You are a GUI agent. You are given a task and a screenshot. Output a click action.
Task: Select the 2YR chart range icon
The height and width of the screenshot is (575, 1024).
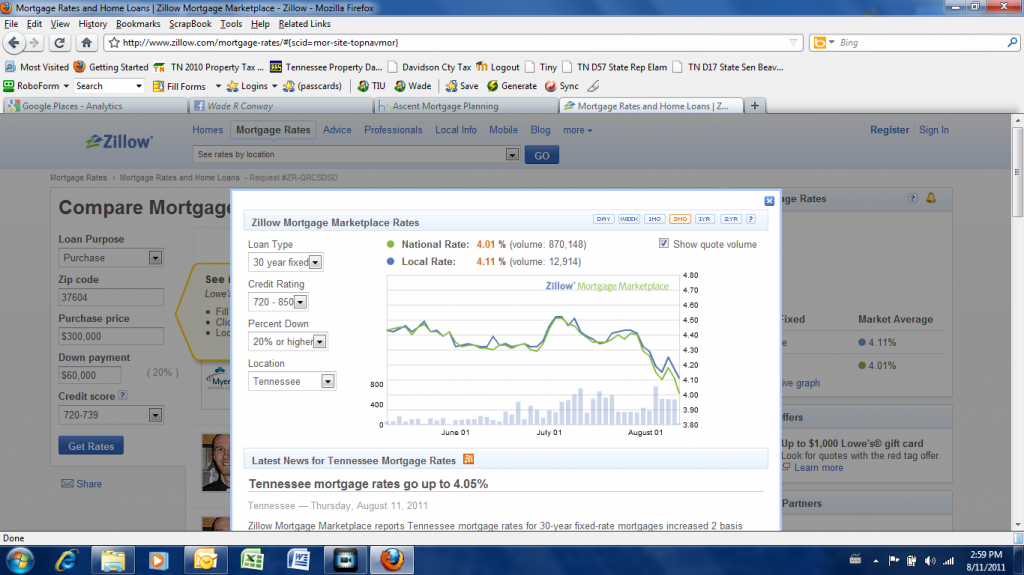tap(730, 219)
